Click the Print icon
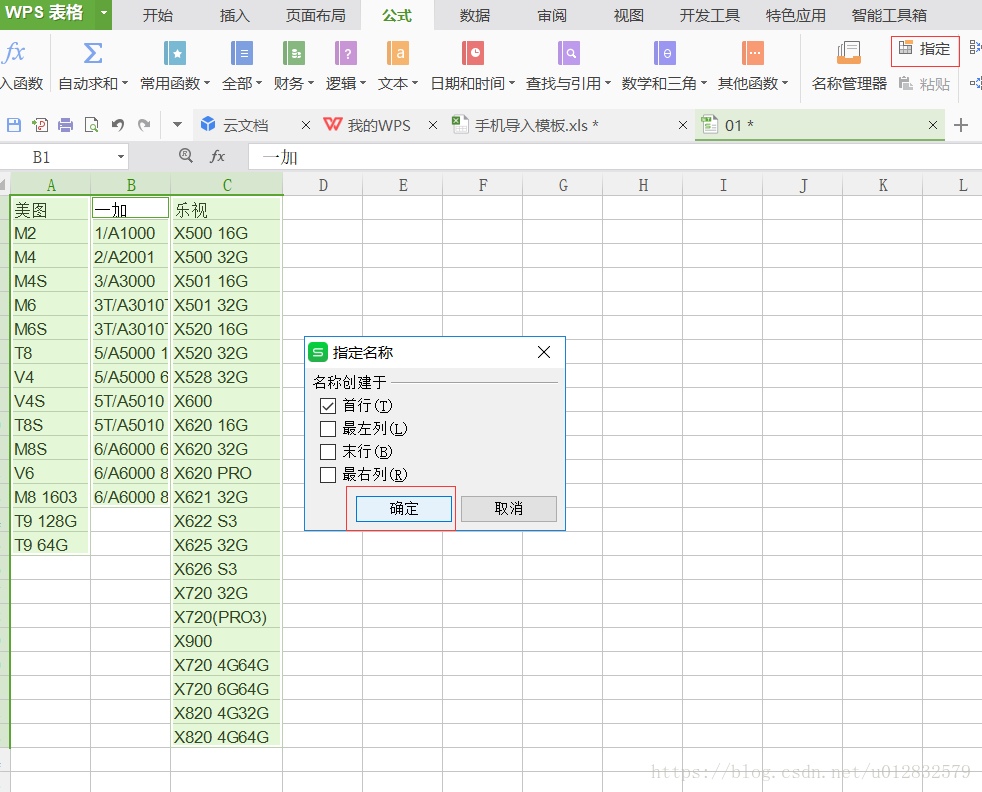 (x=65, y=125)
